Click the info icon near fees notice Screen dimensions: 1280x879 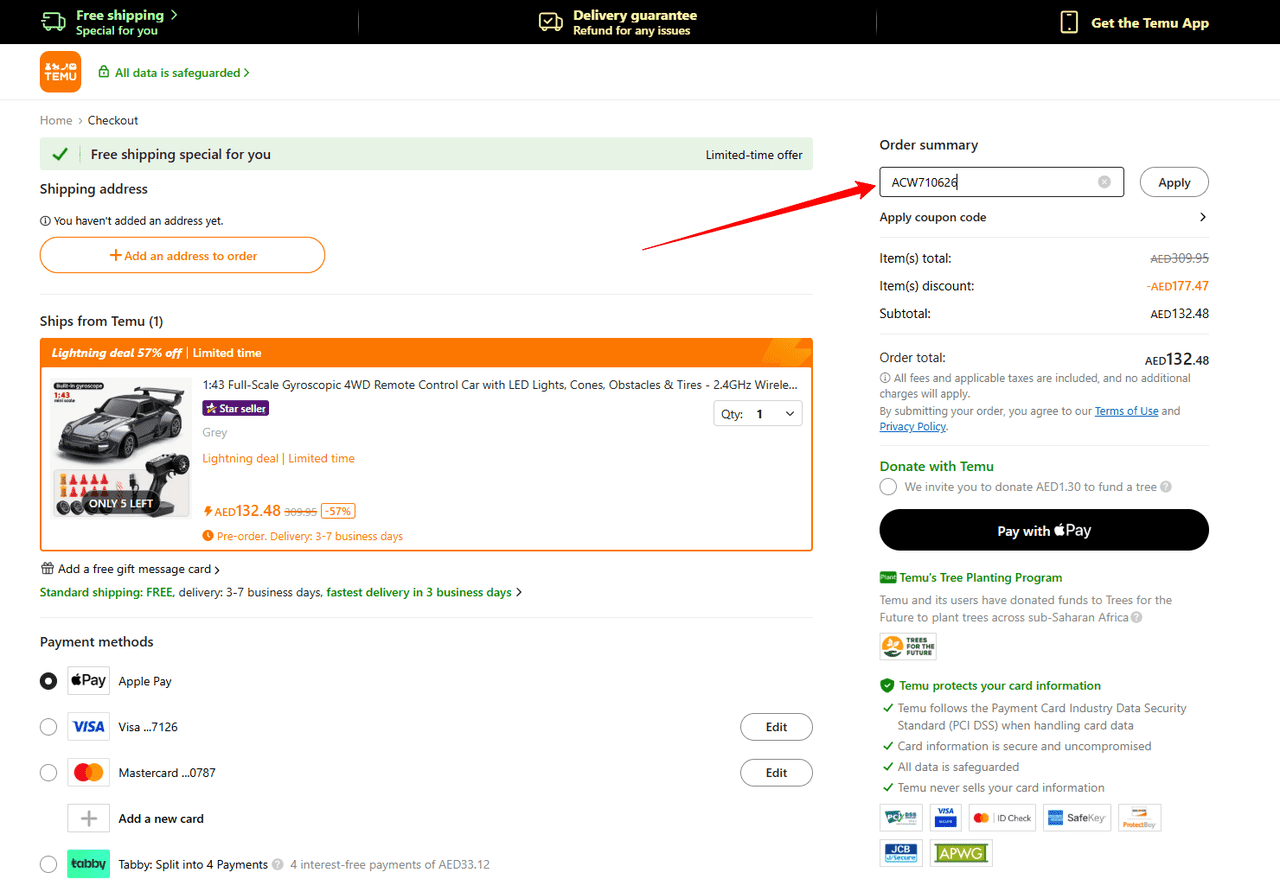[x=885, y=378]
